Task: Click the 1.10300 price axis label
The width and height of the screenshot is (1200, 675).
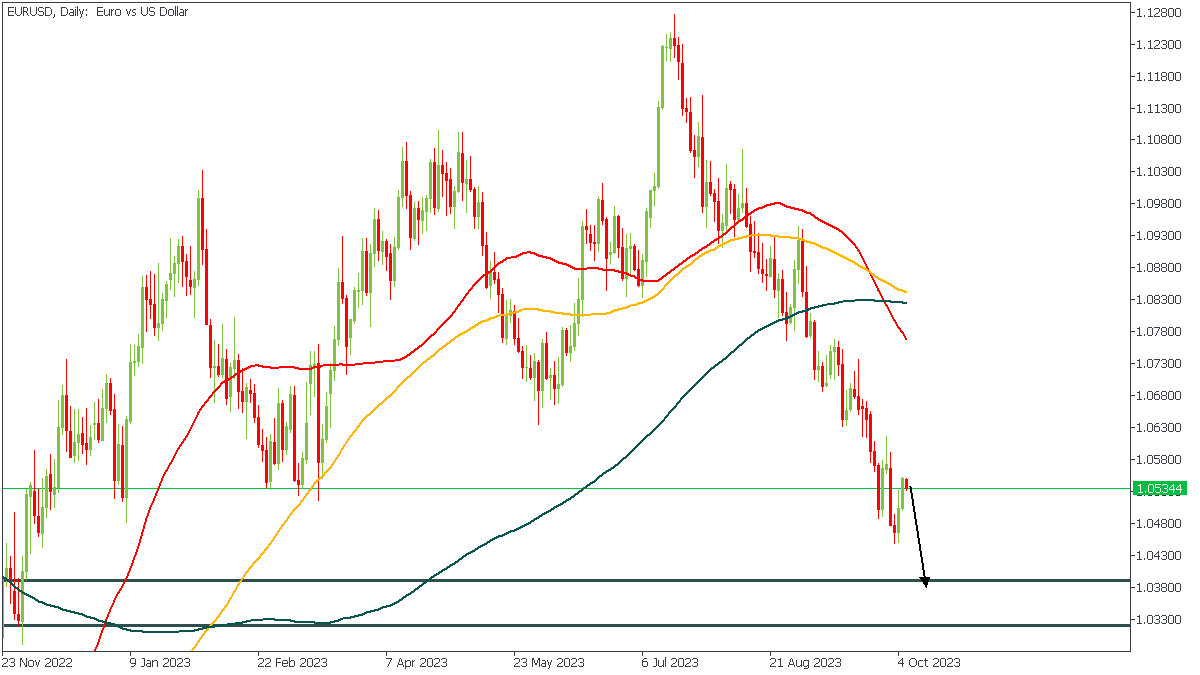Action: (1160, 172)
